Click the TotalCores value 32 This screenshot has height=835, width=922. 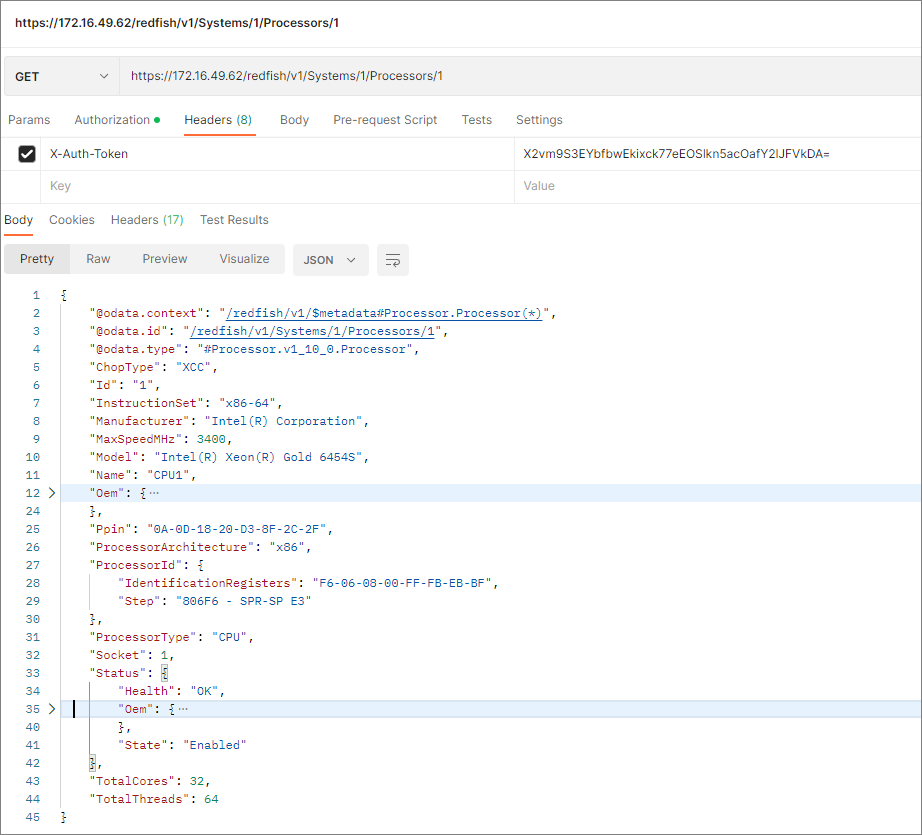(197, 781)
